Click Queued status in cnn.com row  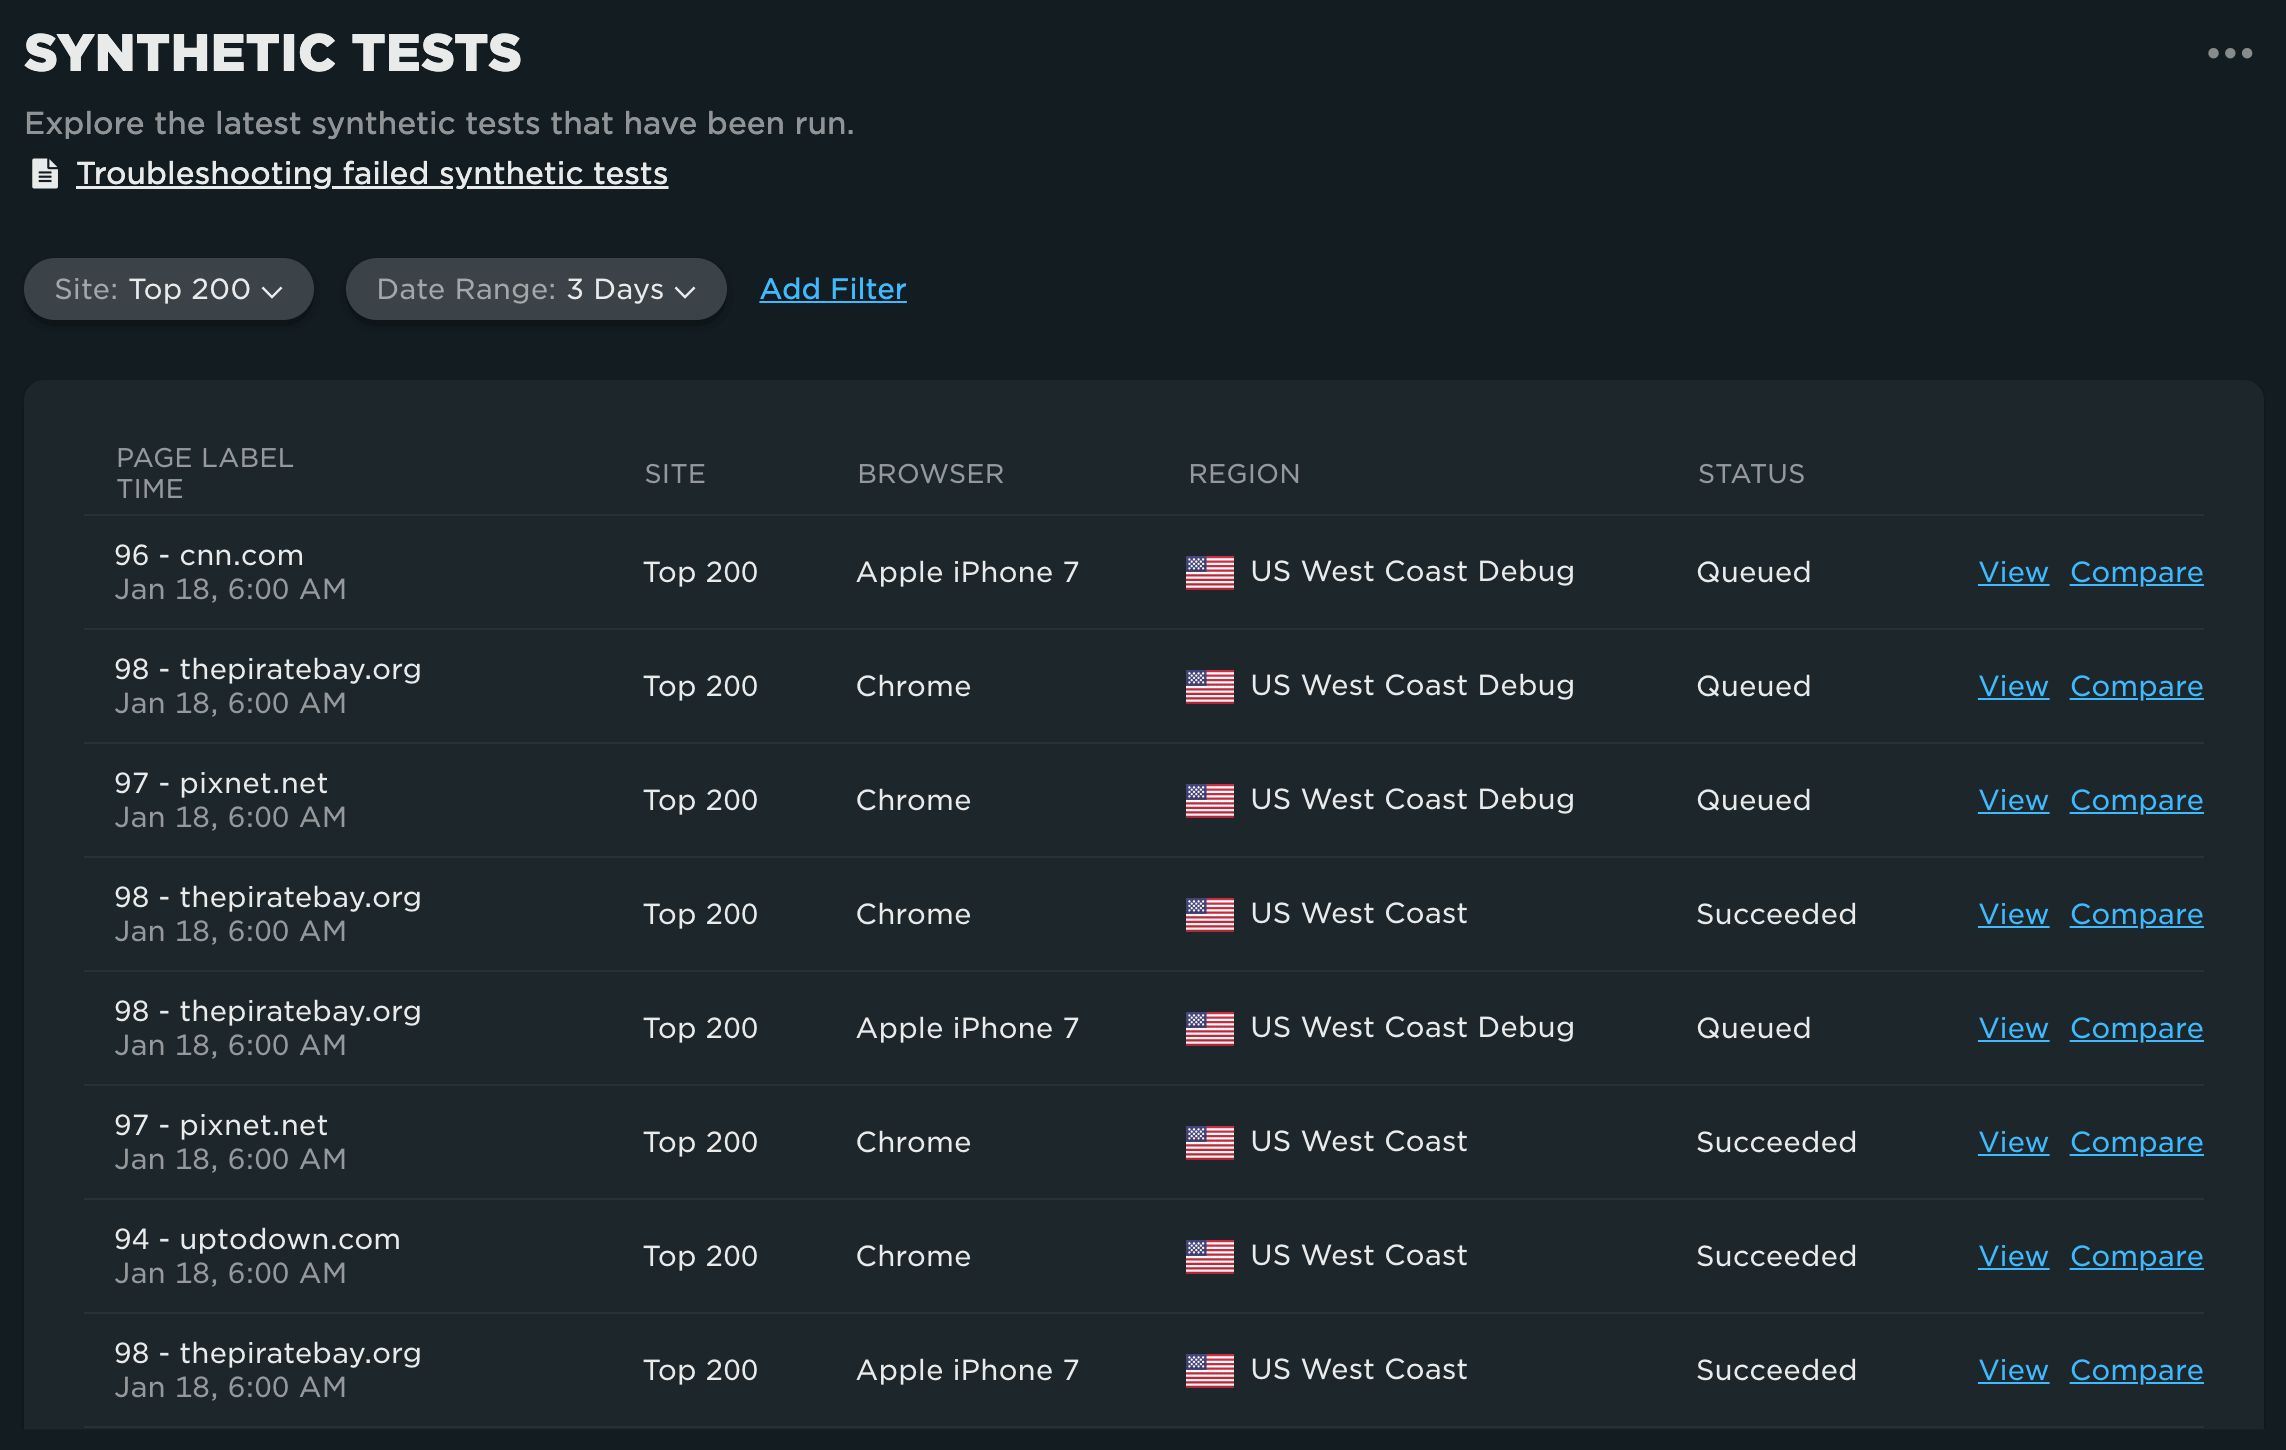tap(1754, 572)
